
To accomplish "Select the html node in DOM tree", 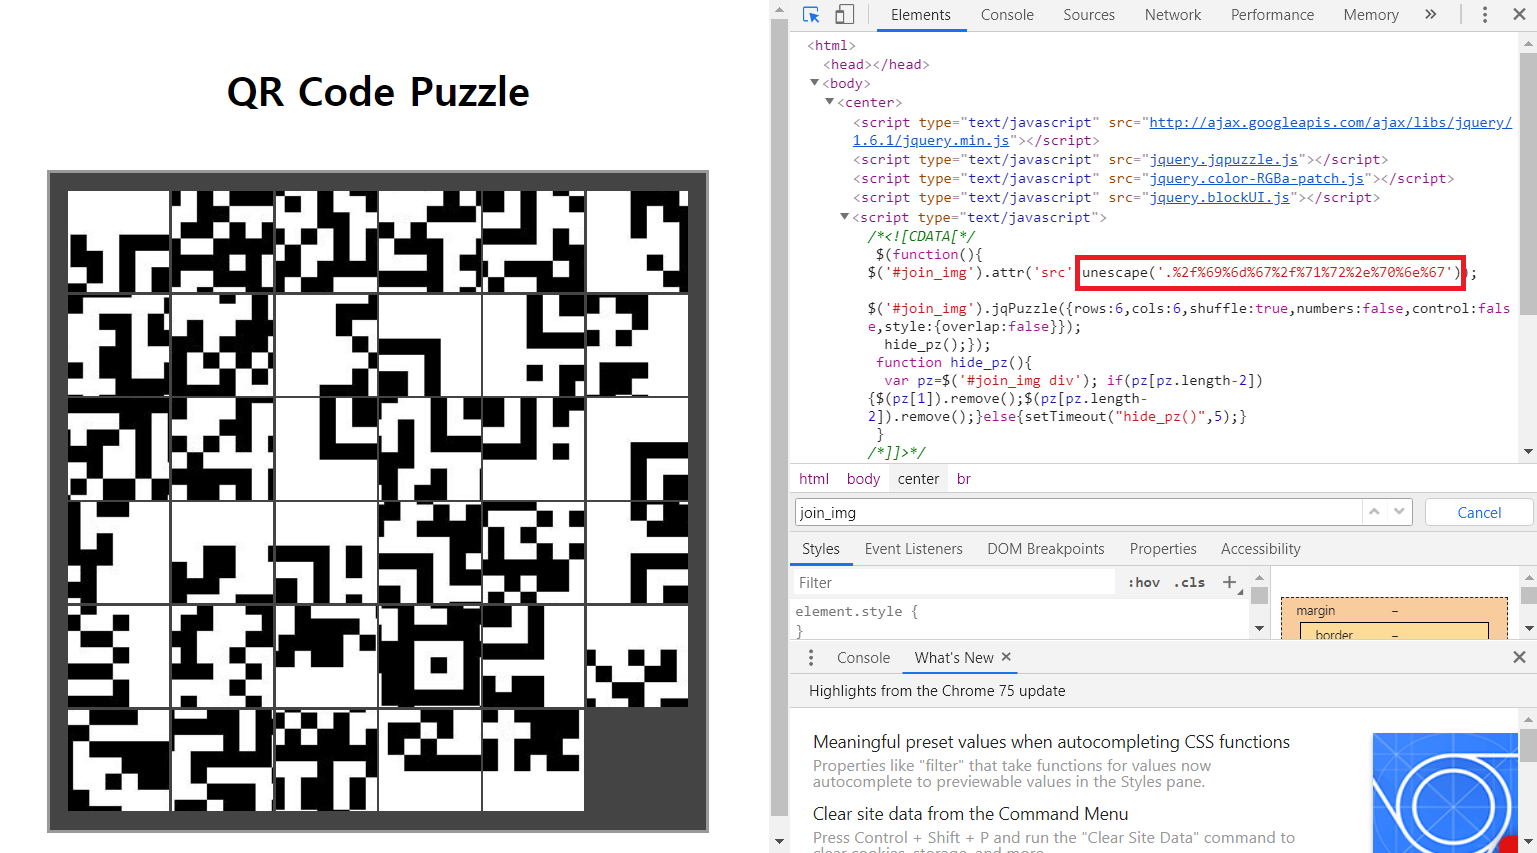I will point(831,45).
